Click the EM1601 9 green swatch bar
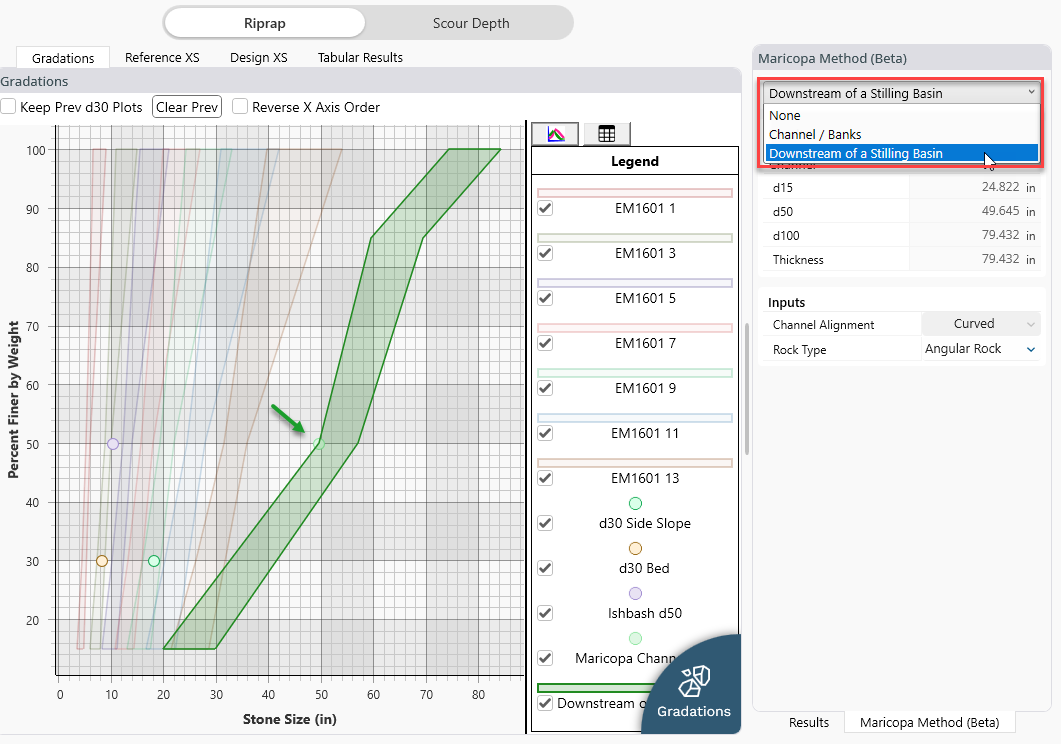Viewport: 1061px width, 744px height. point(635,373)
